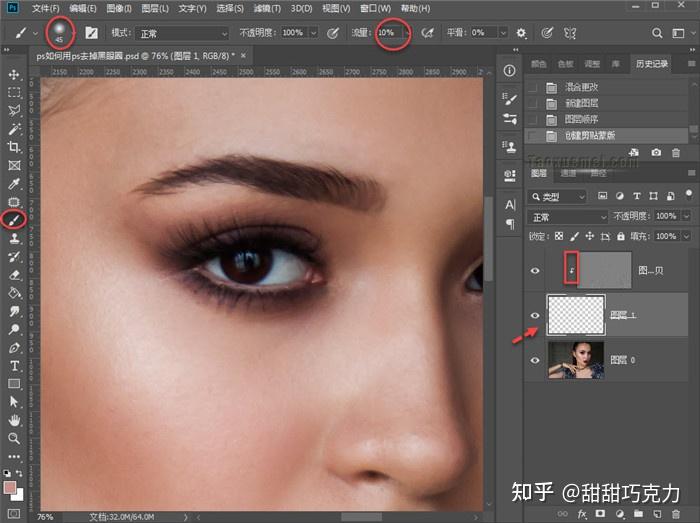Image resolution: width=700 pixels, height=523 pixels.
Task: Select 新建图层 history state
Action: [606, 103]
